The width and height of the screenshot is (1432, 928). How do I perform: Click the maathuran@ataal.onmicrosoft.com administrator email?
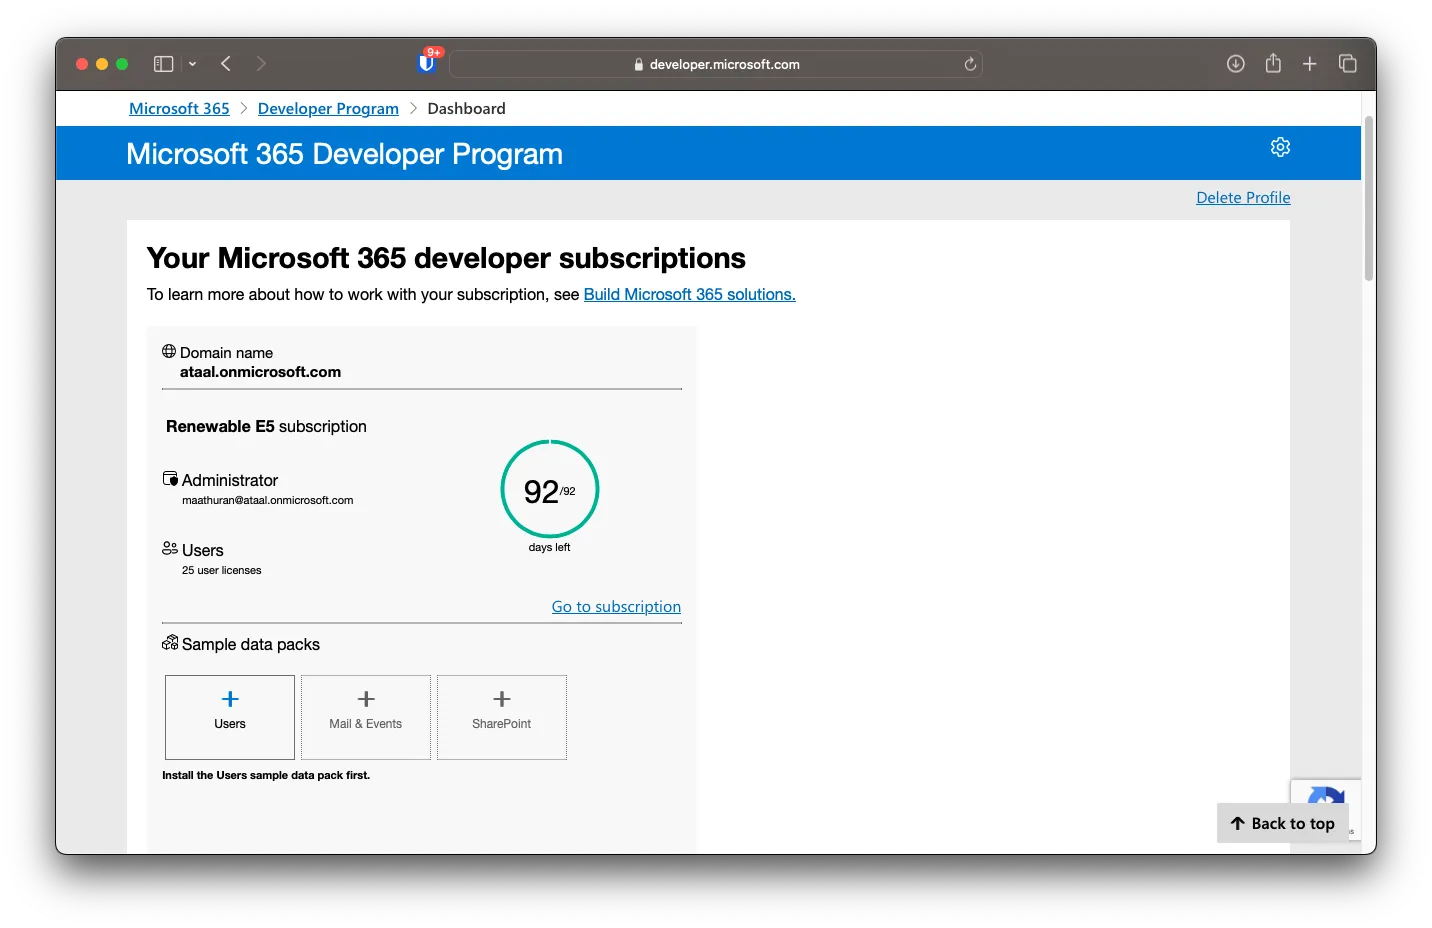click(267, 500)
